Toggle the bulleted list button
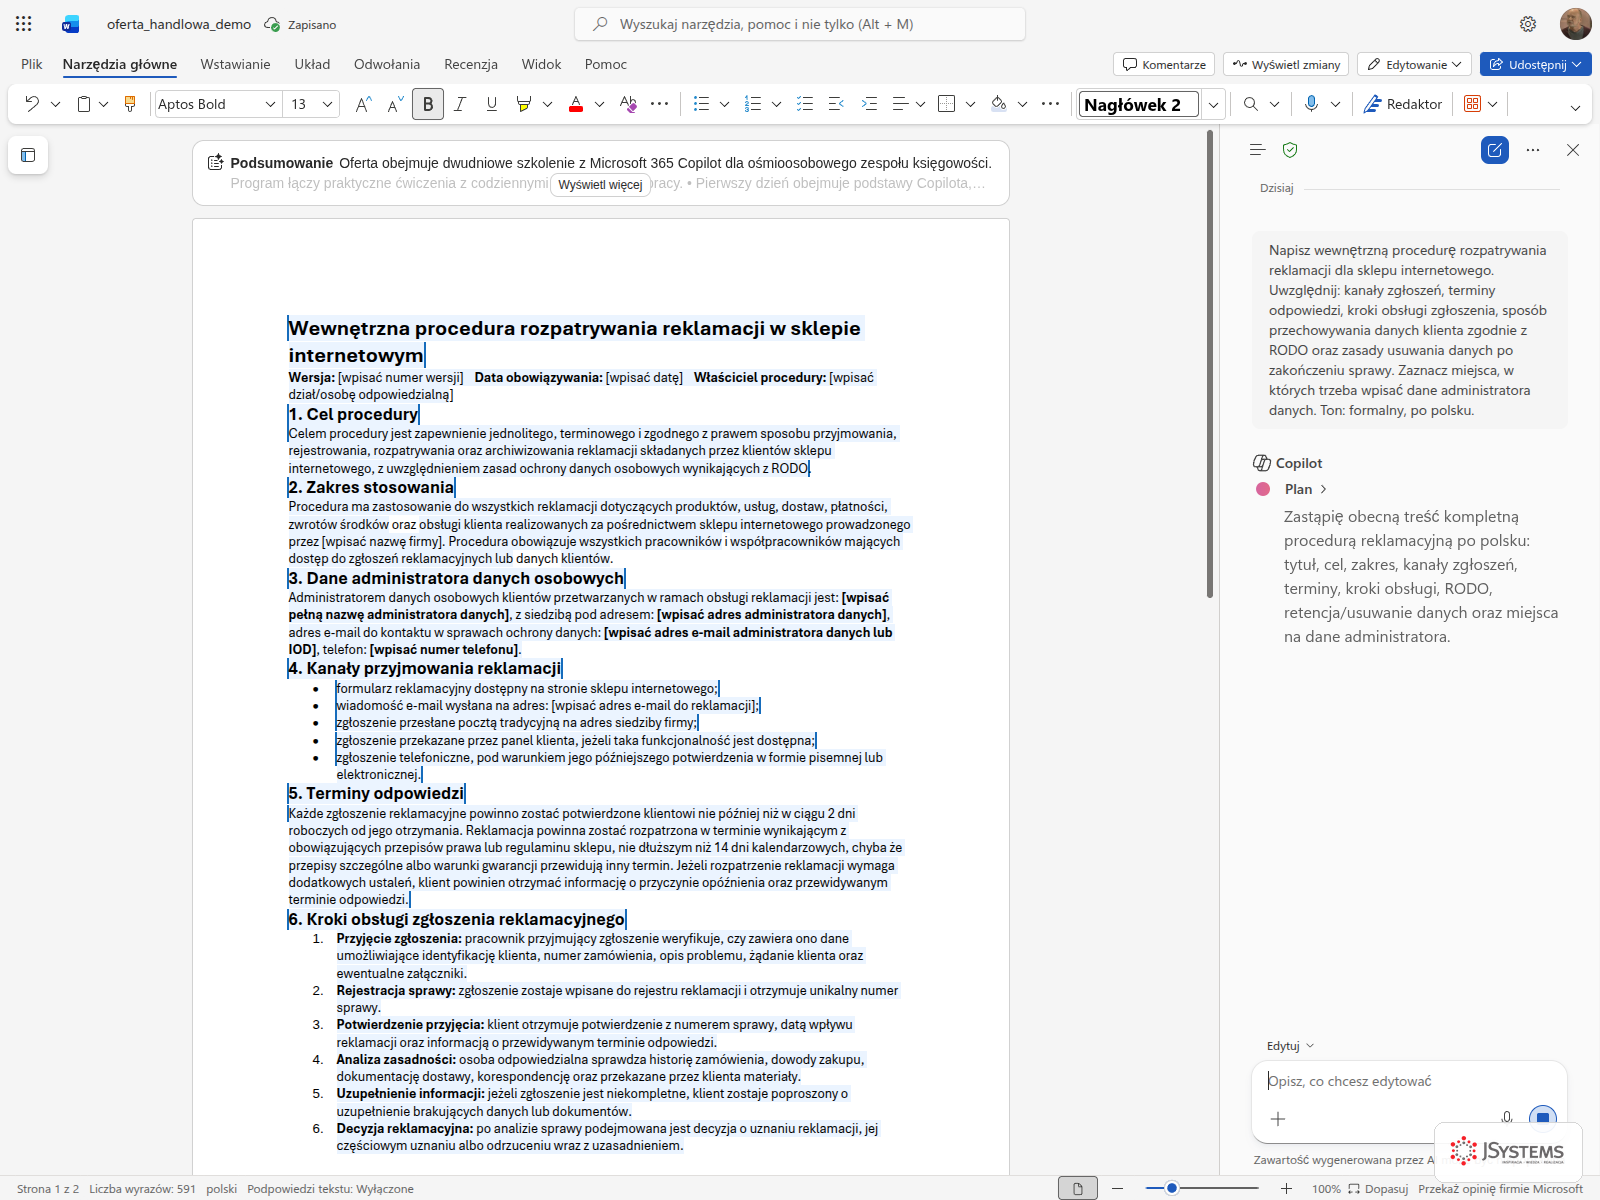This screenshot has width=1600, height=1200. click(702, 104)
